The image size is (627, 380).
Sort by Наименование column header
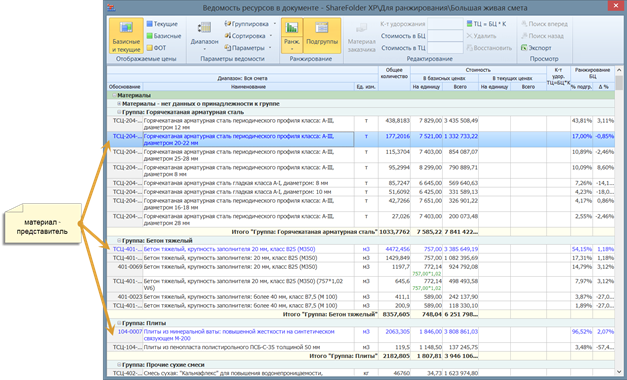click(x=248, y=87)
